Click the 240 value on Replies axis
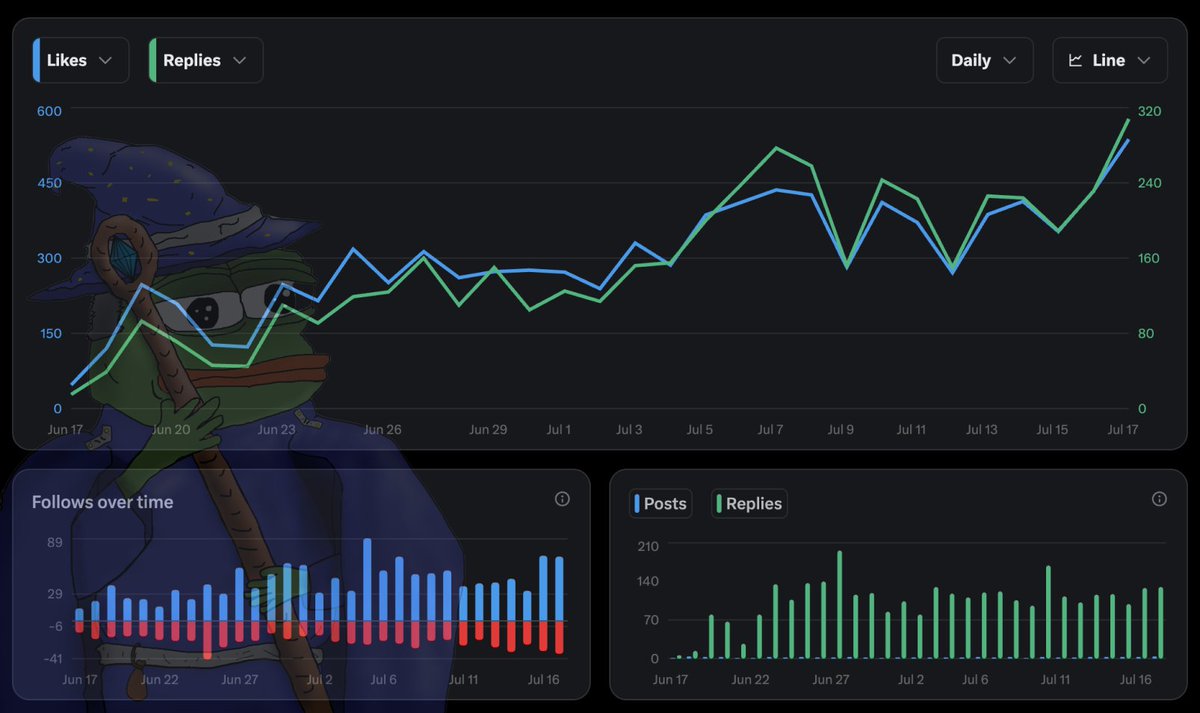The height and width of the screenshot is (713, 1200). 1149,183
